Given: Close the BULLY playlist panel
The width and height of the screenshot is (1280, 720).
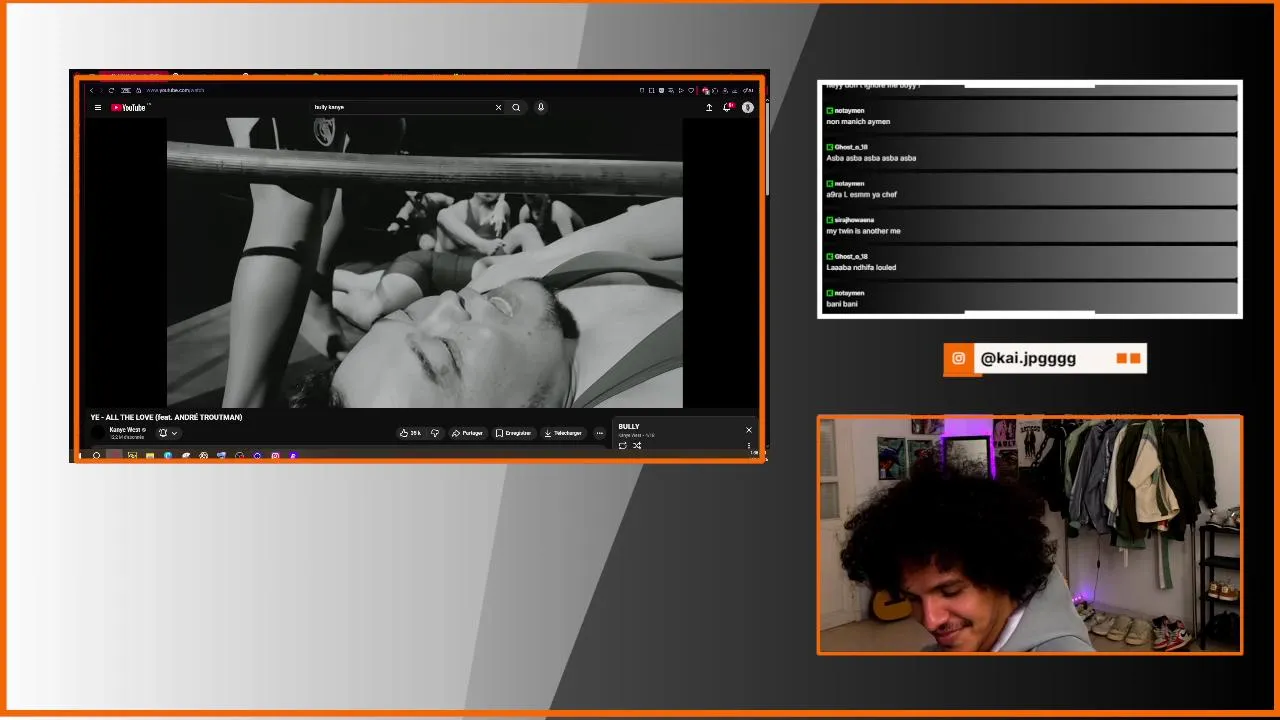Looking at the screenshot, I should (x=748, y=430).
